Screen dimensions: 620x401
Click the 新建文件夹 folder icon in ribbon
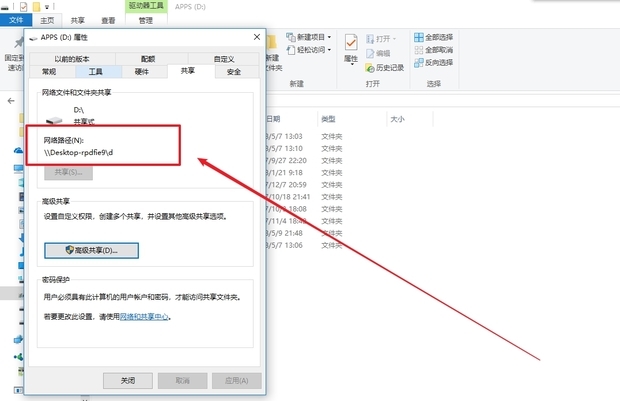tap(272, 43)
